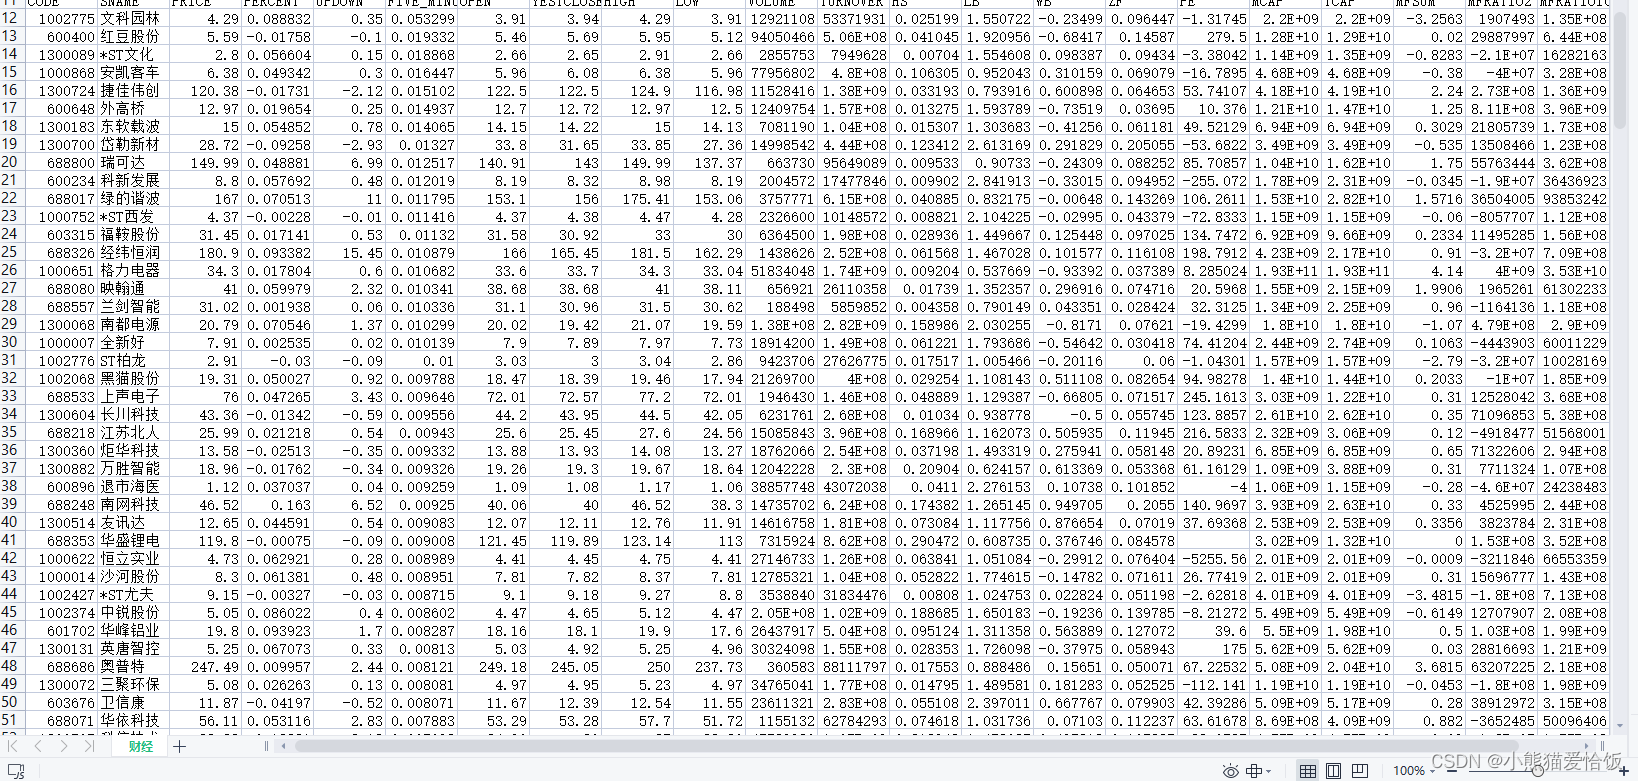Go to the previous sheet tab

pos(38,746)
